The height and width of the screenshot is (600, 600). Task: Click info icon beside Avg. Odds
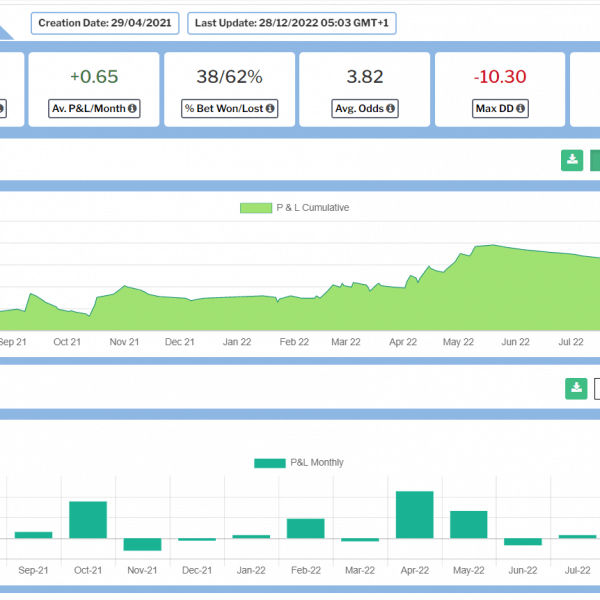point(390,109)
